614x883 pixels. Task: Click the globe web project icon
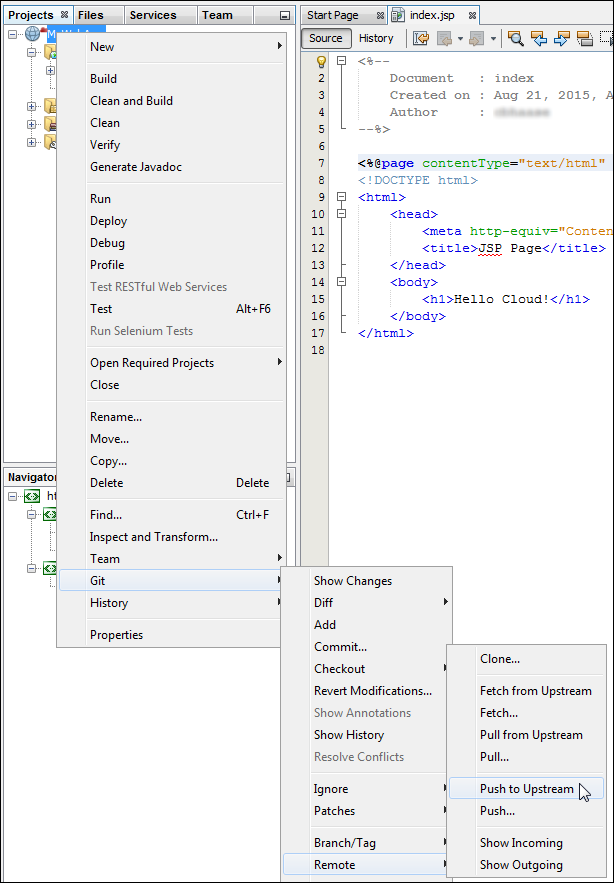pos(33,33)
